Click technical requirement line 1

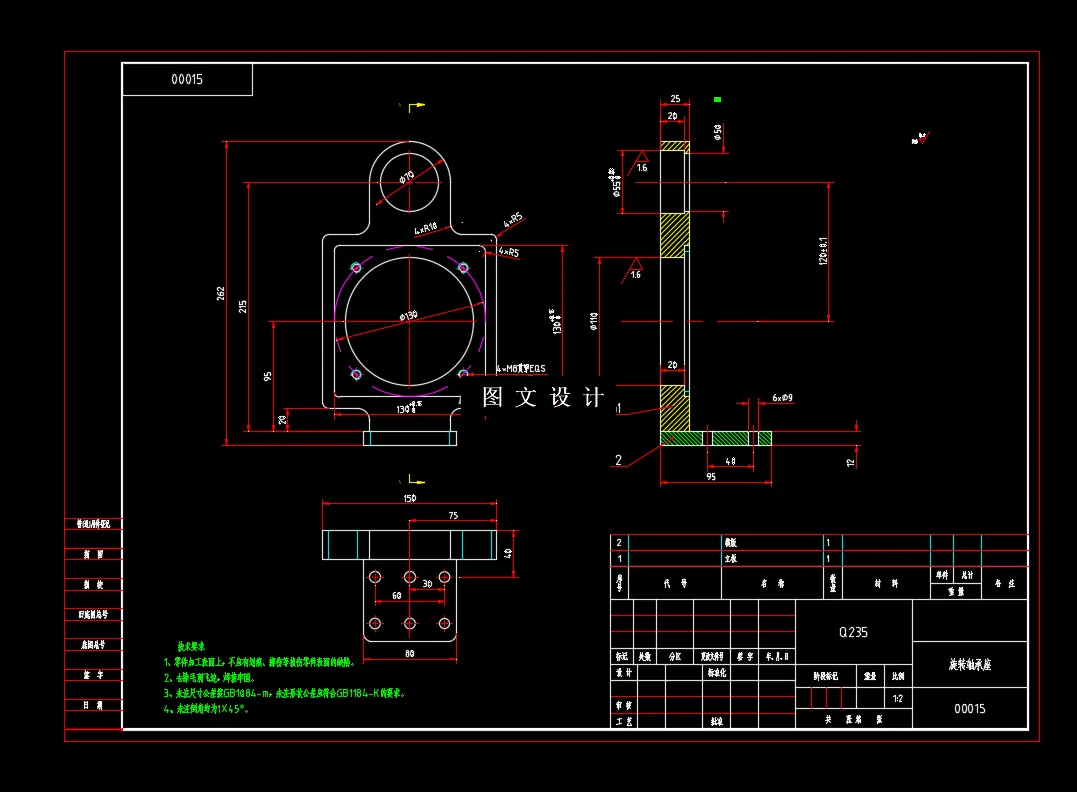[259, 662]
